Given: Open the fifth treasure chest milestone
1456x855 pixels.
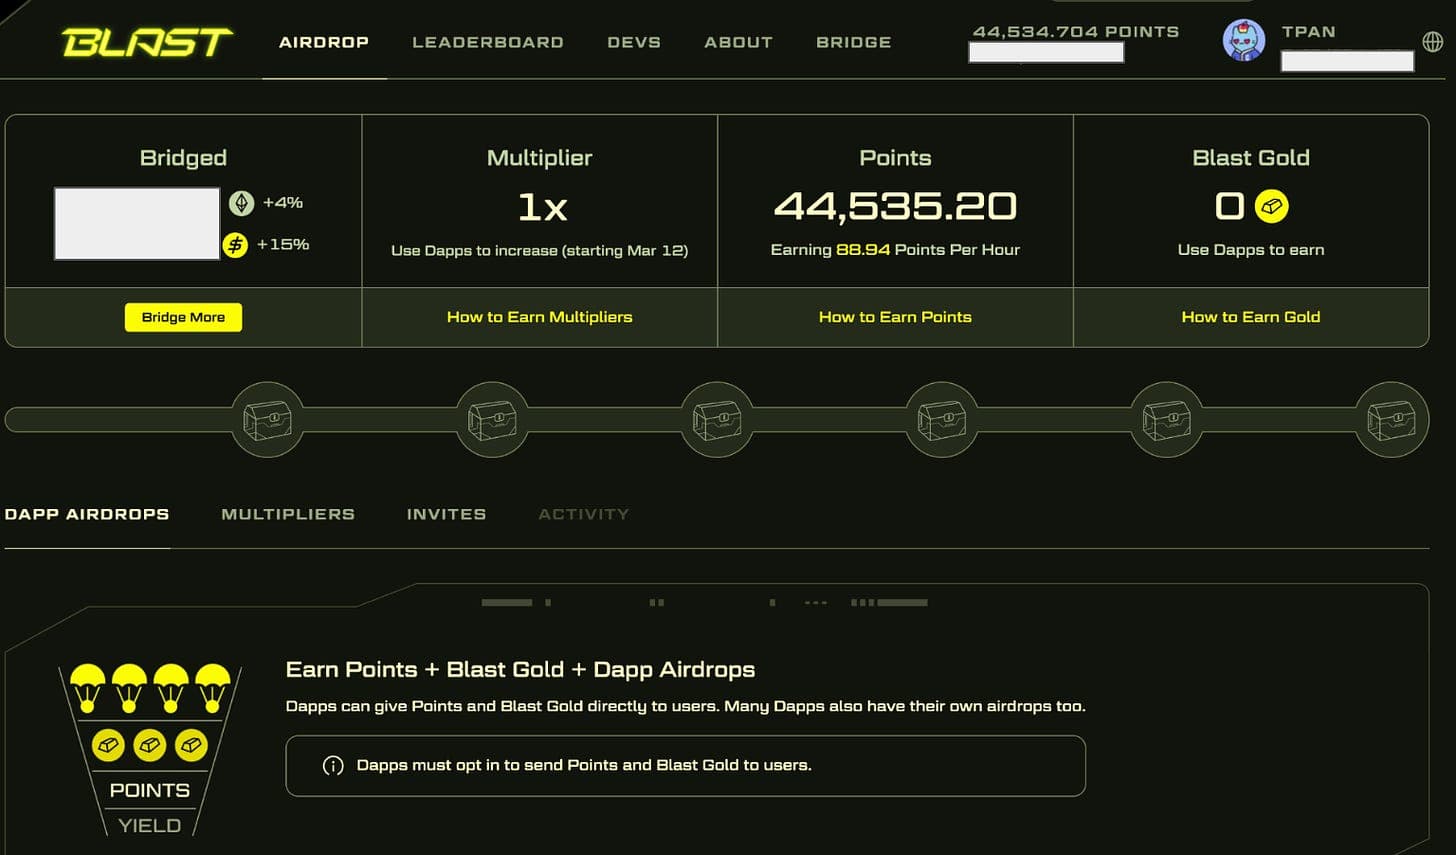Looking at the screenshot, I should 1166,419.
